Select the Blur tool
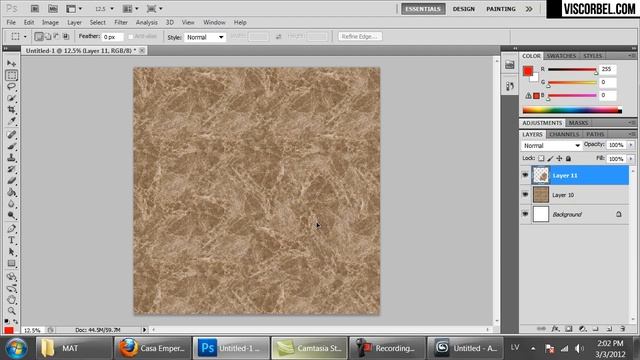640x360 pixels. (11, 204)
